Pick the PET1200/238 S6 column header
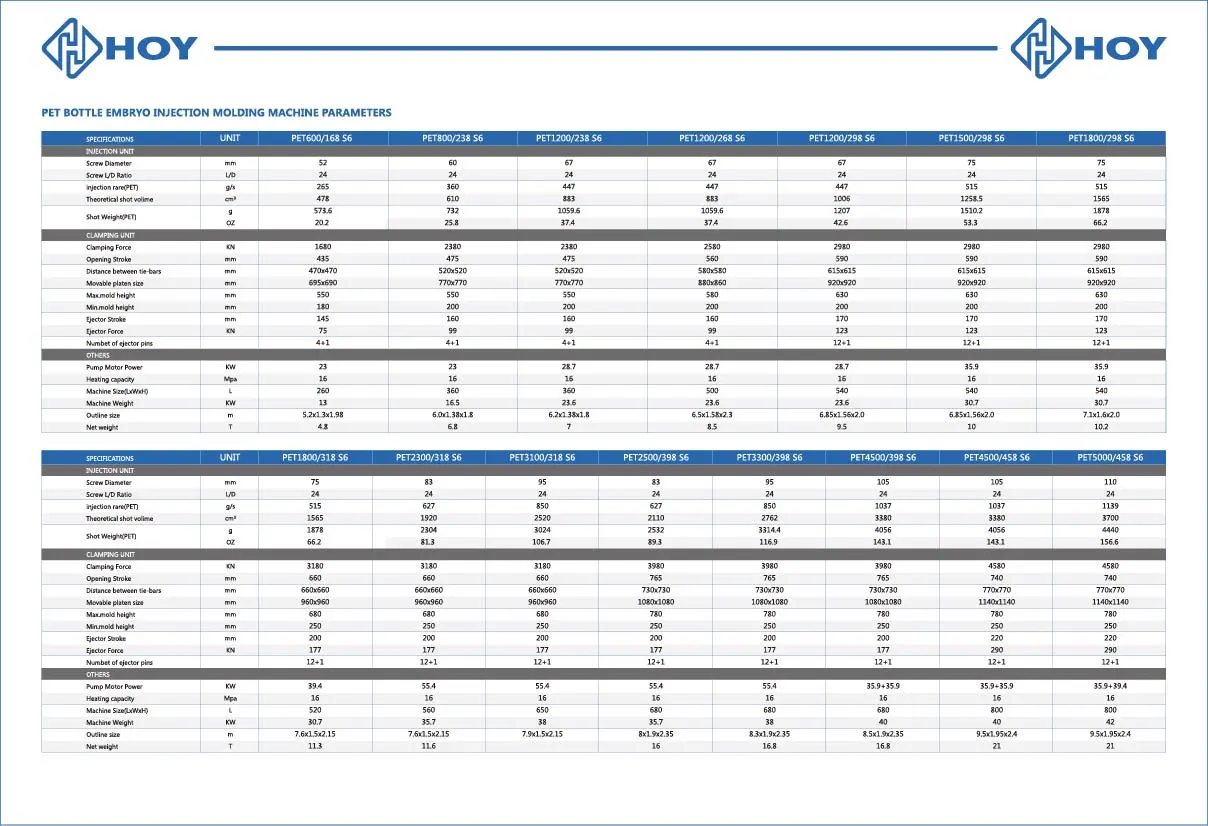 point(583,138)
